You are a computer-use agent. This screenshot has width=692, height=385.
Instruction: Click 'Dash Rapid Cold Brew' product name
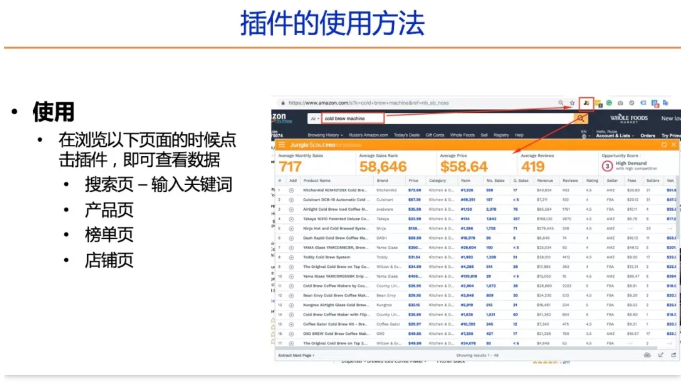[x=335, y=238]
